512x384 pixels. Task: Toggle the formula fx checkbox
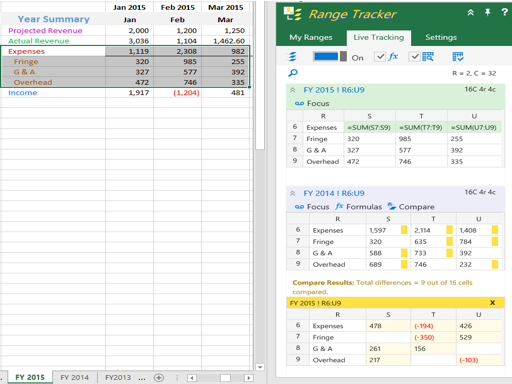coord(380,57)
